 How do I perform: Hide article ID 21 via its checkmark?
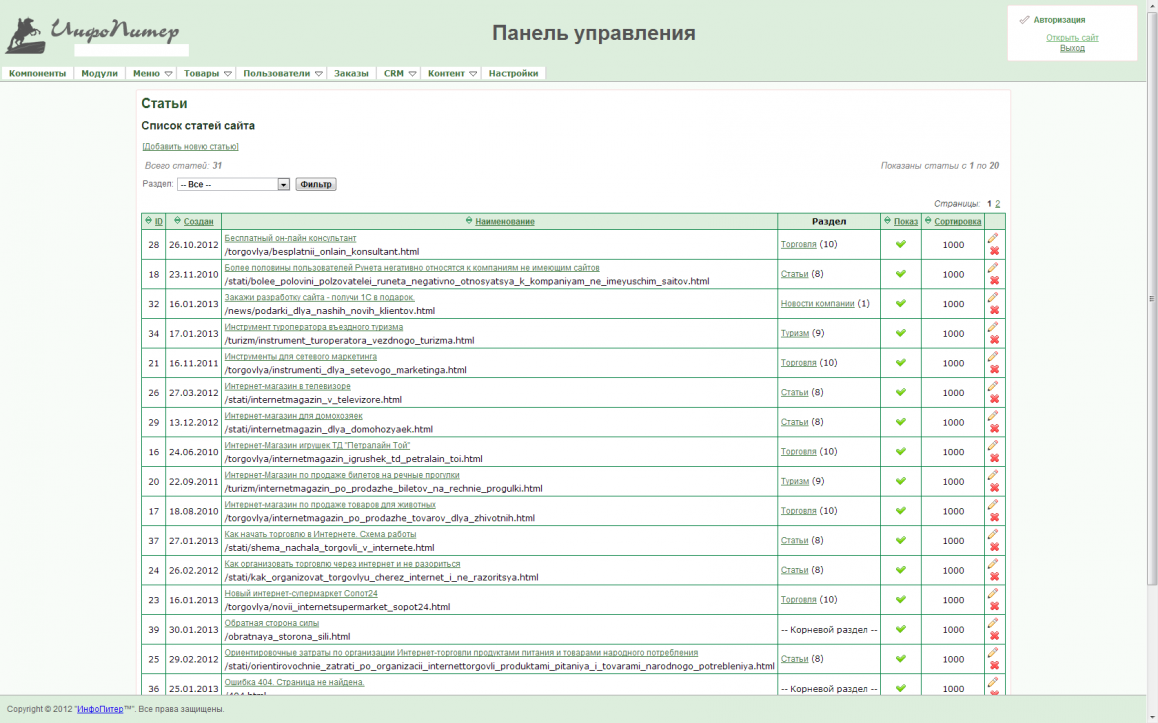pyautogui.click(x=900, y=362)
